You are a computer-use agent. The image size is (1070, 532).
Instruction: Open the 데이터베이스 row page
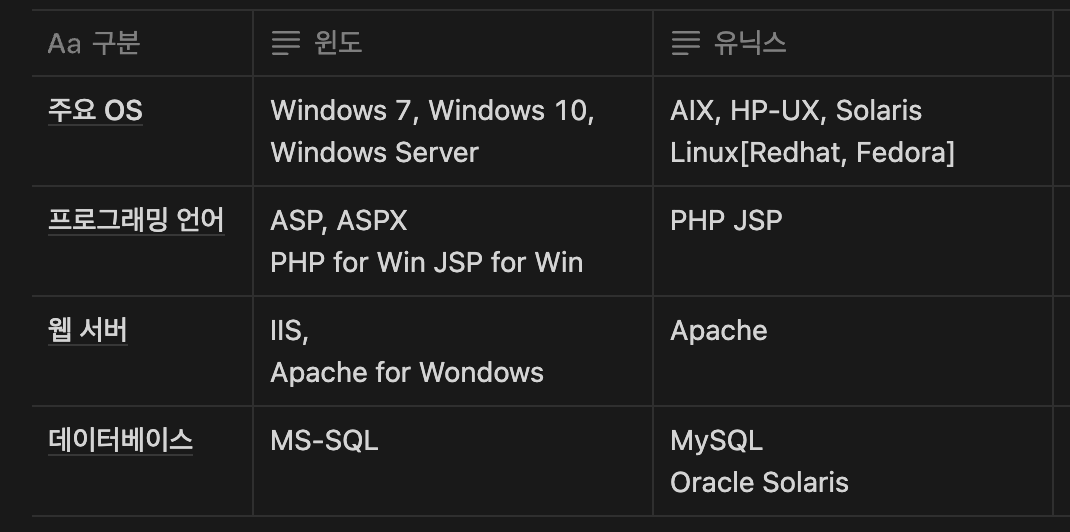coord(120,441)
